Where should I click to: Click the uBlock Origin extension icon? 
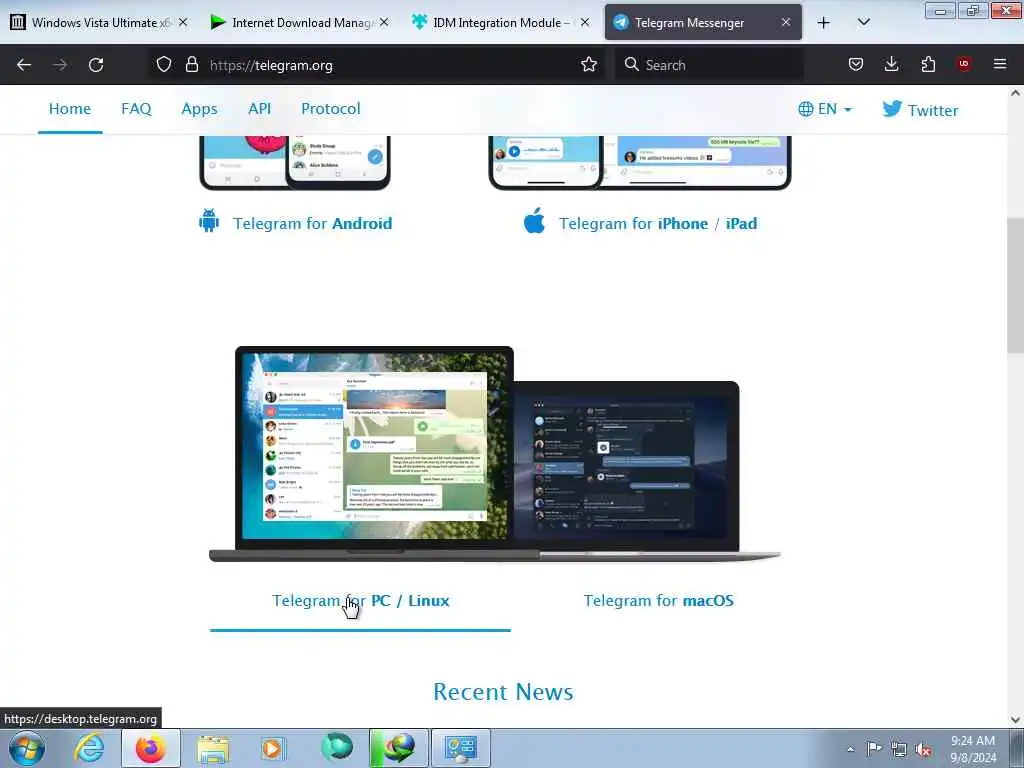pyautogui.click(x=963, y=64)
